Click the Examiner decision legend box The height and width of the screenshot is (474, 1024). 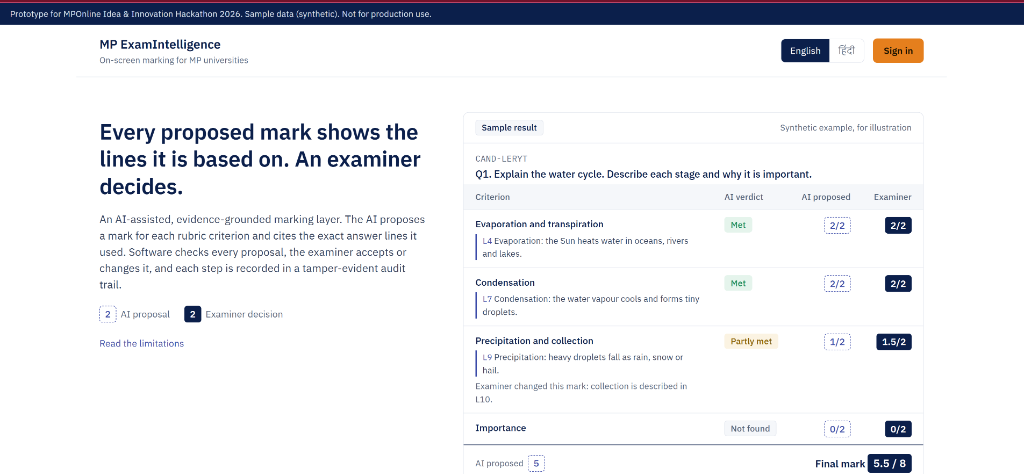click(193, 314)
